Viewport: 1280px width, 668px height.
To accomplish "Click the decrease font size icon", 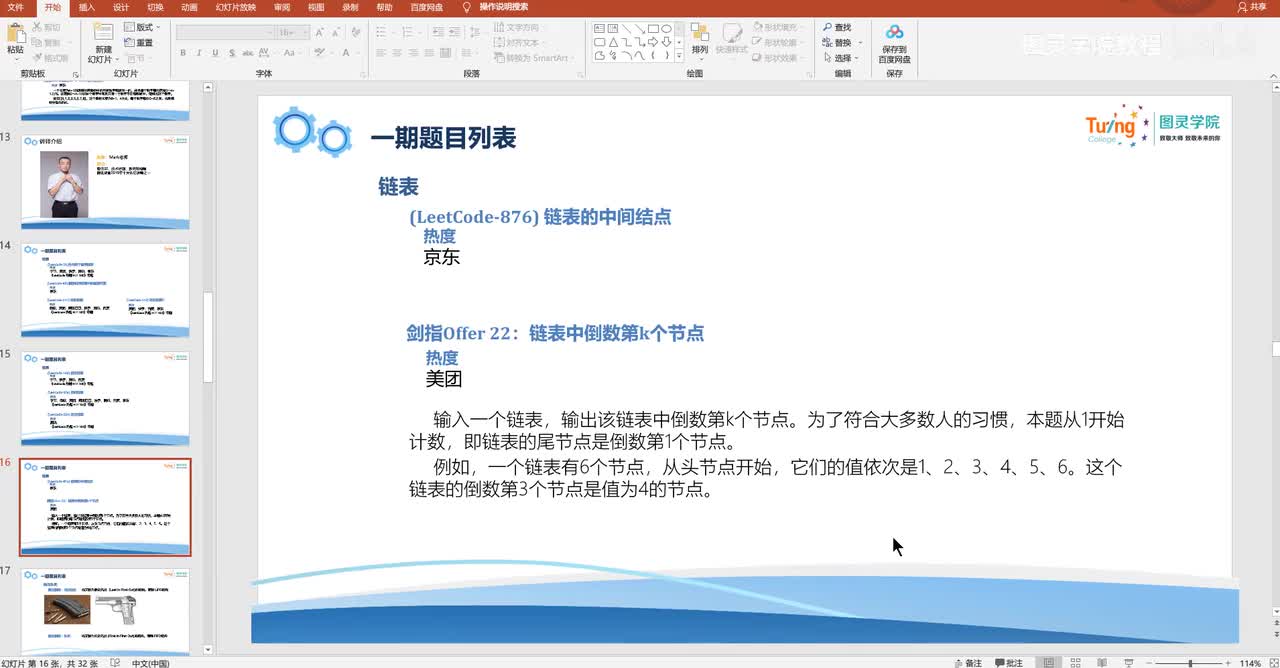I will pyautogui.click(x=336, y=32).
